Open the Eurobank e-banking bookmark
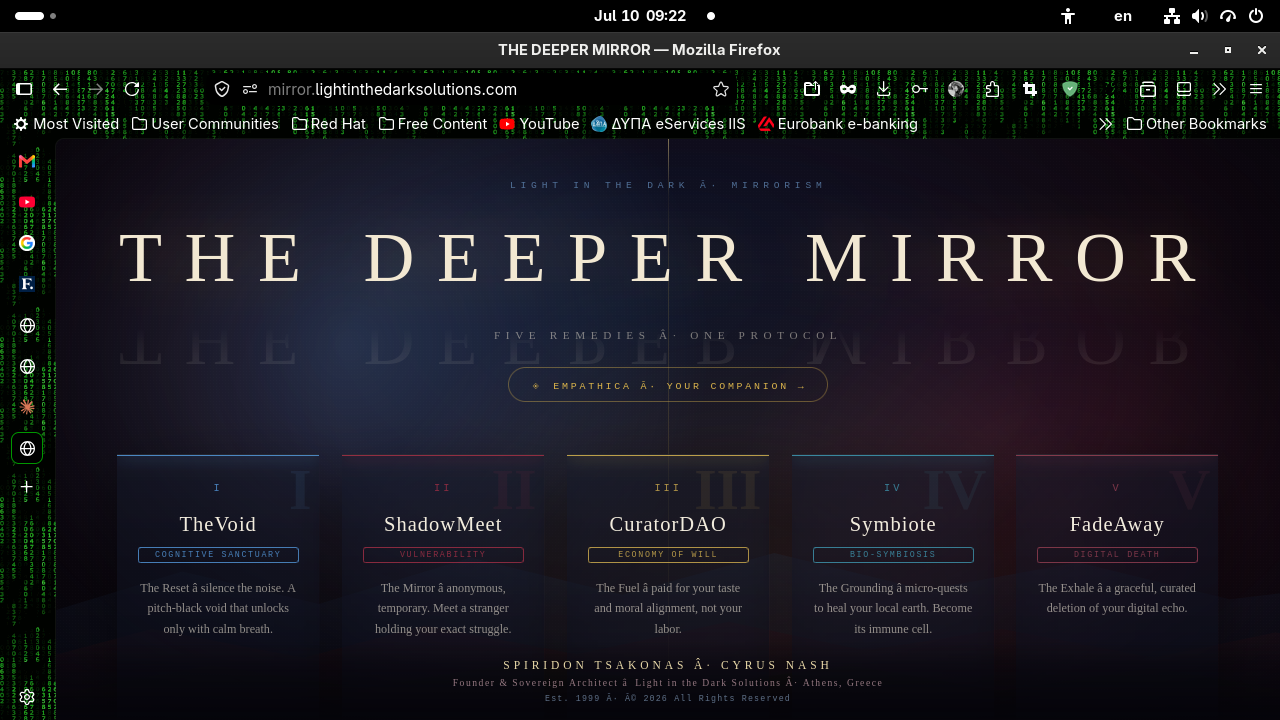The width and height of the screenshot is (1280, 720). point(837,124)
